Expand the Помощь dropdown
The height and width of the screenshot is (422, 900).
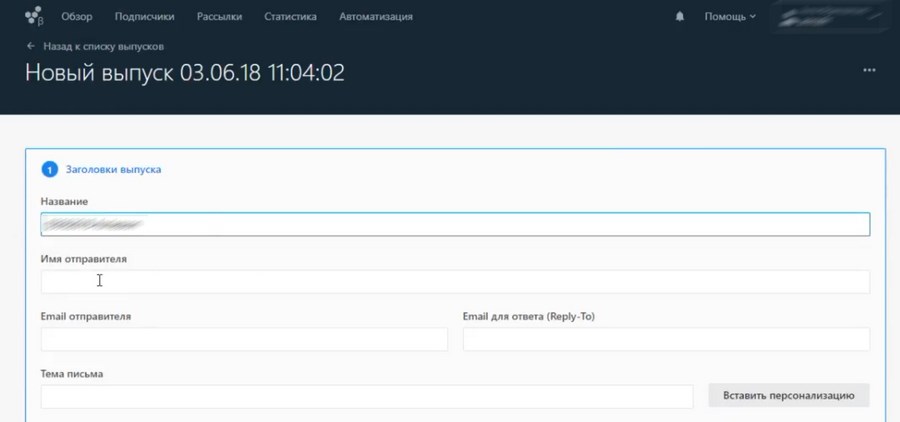[730, 17]
